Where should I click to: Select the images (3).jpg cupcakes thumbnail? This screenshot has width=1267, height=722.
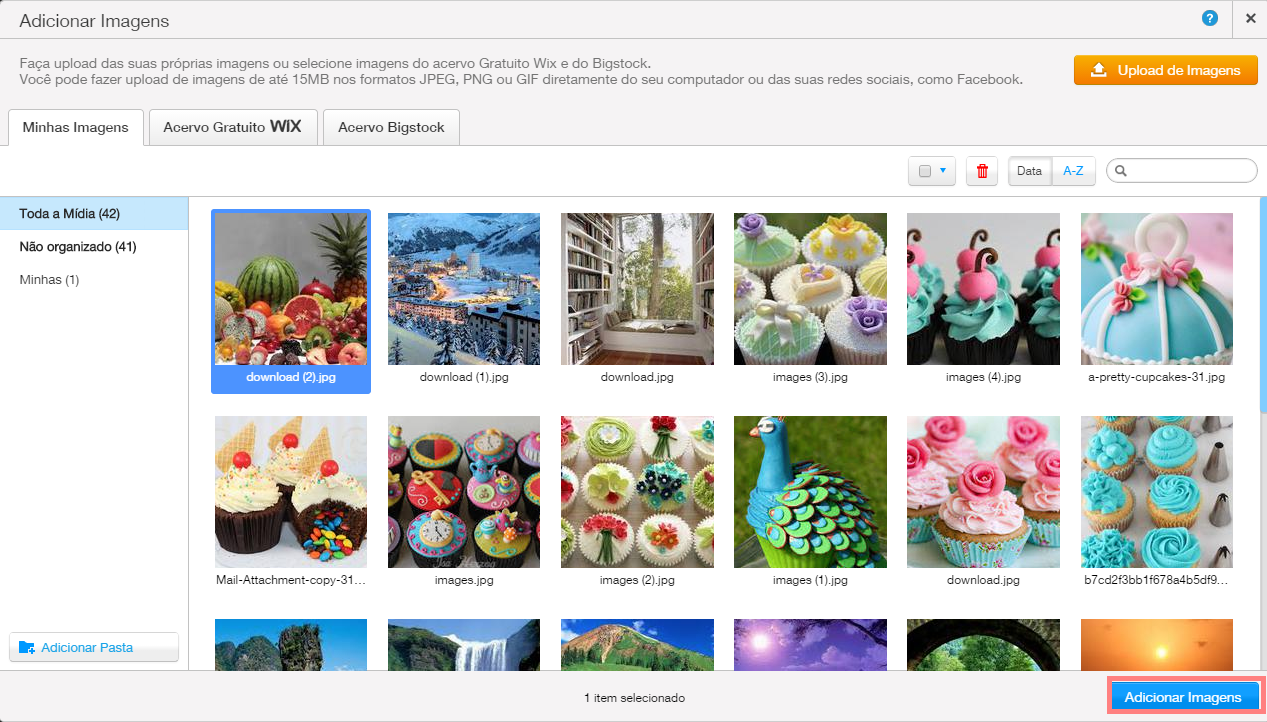810,289
